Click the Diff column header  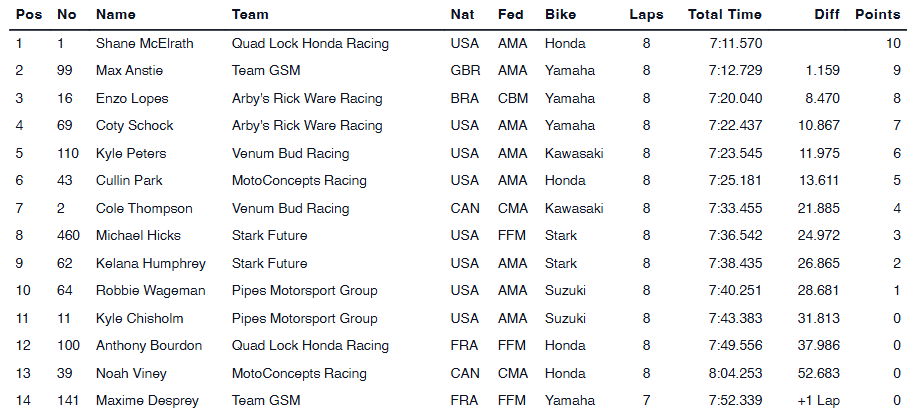pyautogui.click(x=824, y=15)
